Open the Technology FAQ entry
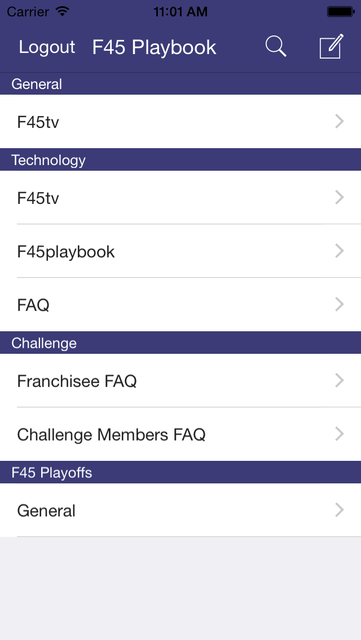Image resolution: width=361 pixels, height=640 pixels. (x=180, y=304)
